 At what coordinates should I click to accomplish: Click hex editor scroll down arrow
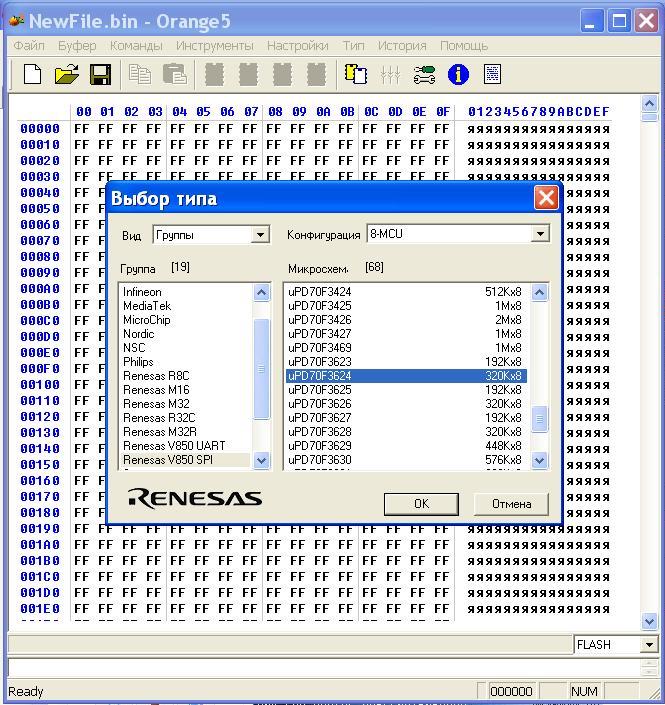click(x=649, y=621)
